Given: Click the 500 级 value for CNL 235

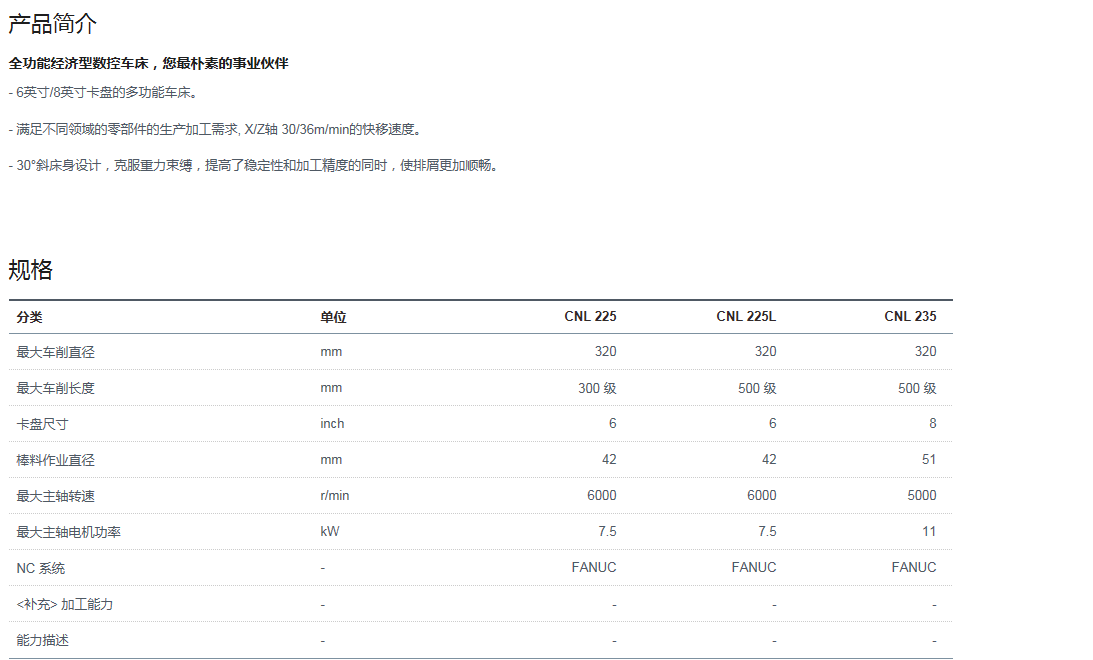Looking at the screenshot, I should pyautogui.click(x=917, y=388).
